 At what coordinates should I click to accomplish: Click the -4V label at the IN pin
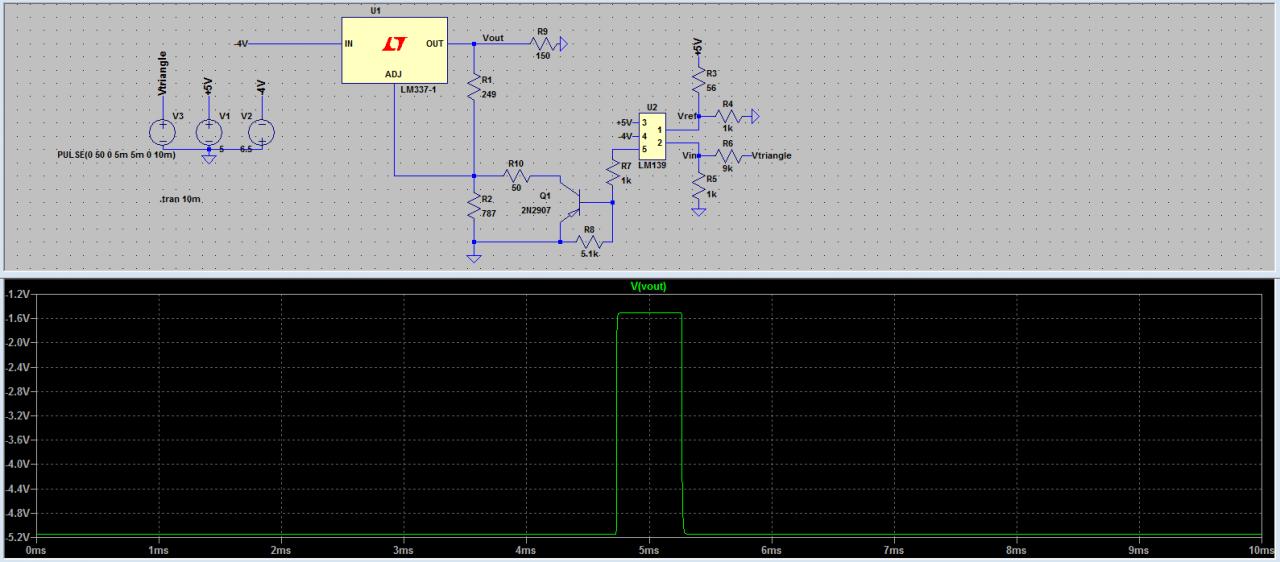coord(240,44)
